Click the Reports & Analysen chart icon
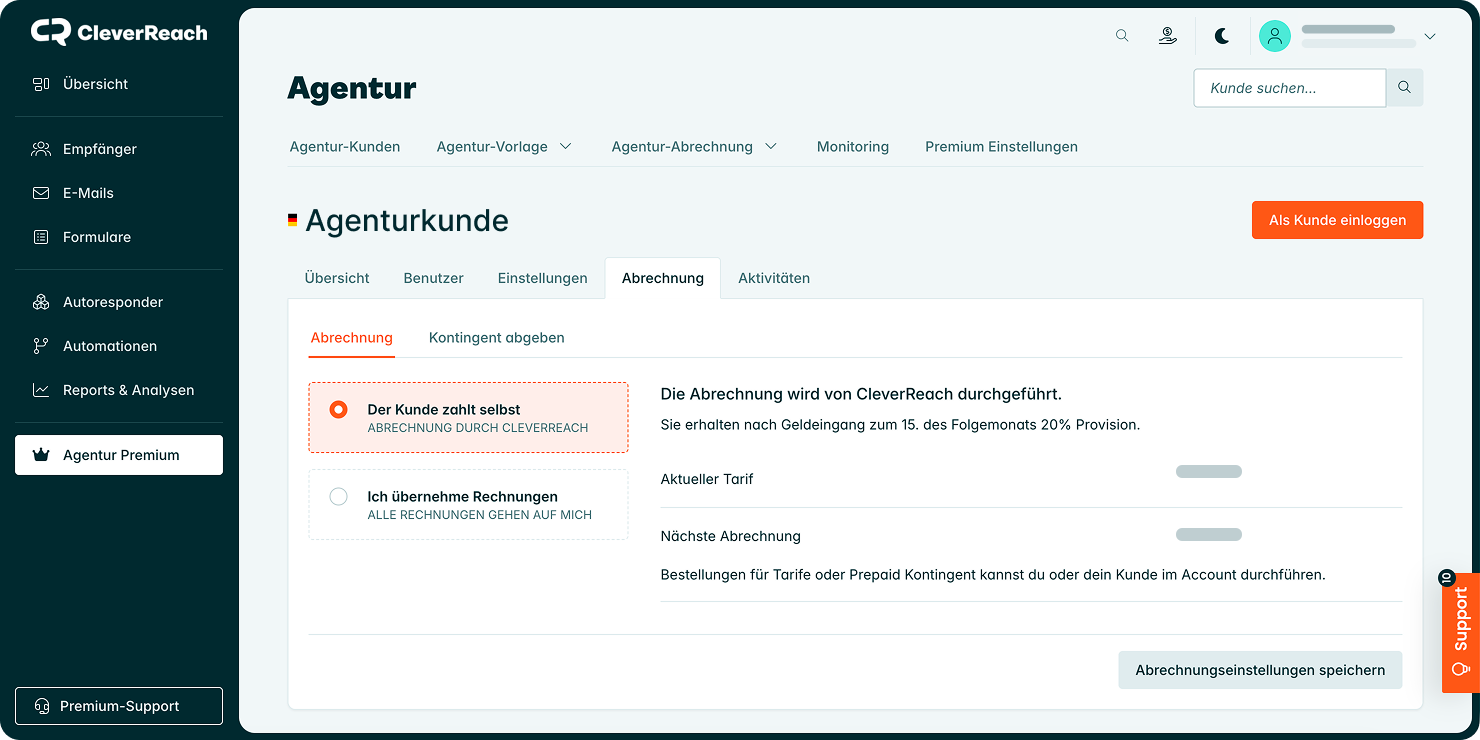Image resolution: width=1480 pixels, height=740 pixels. [41, 390]
